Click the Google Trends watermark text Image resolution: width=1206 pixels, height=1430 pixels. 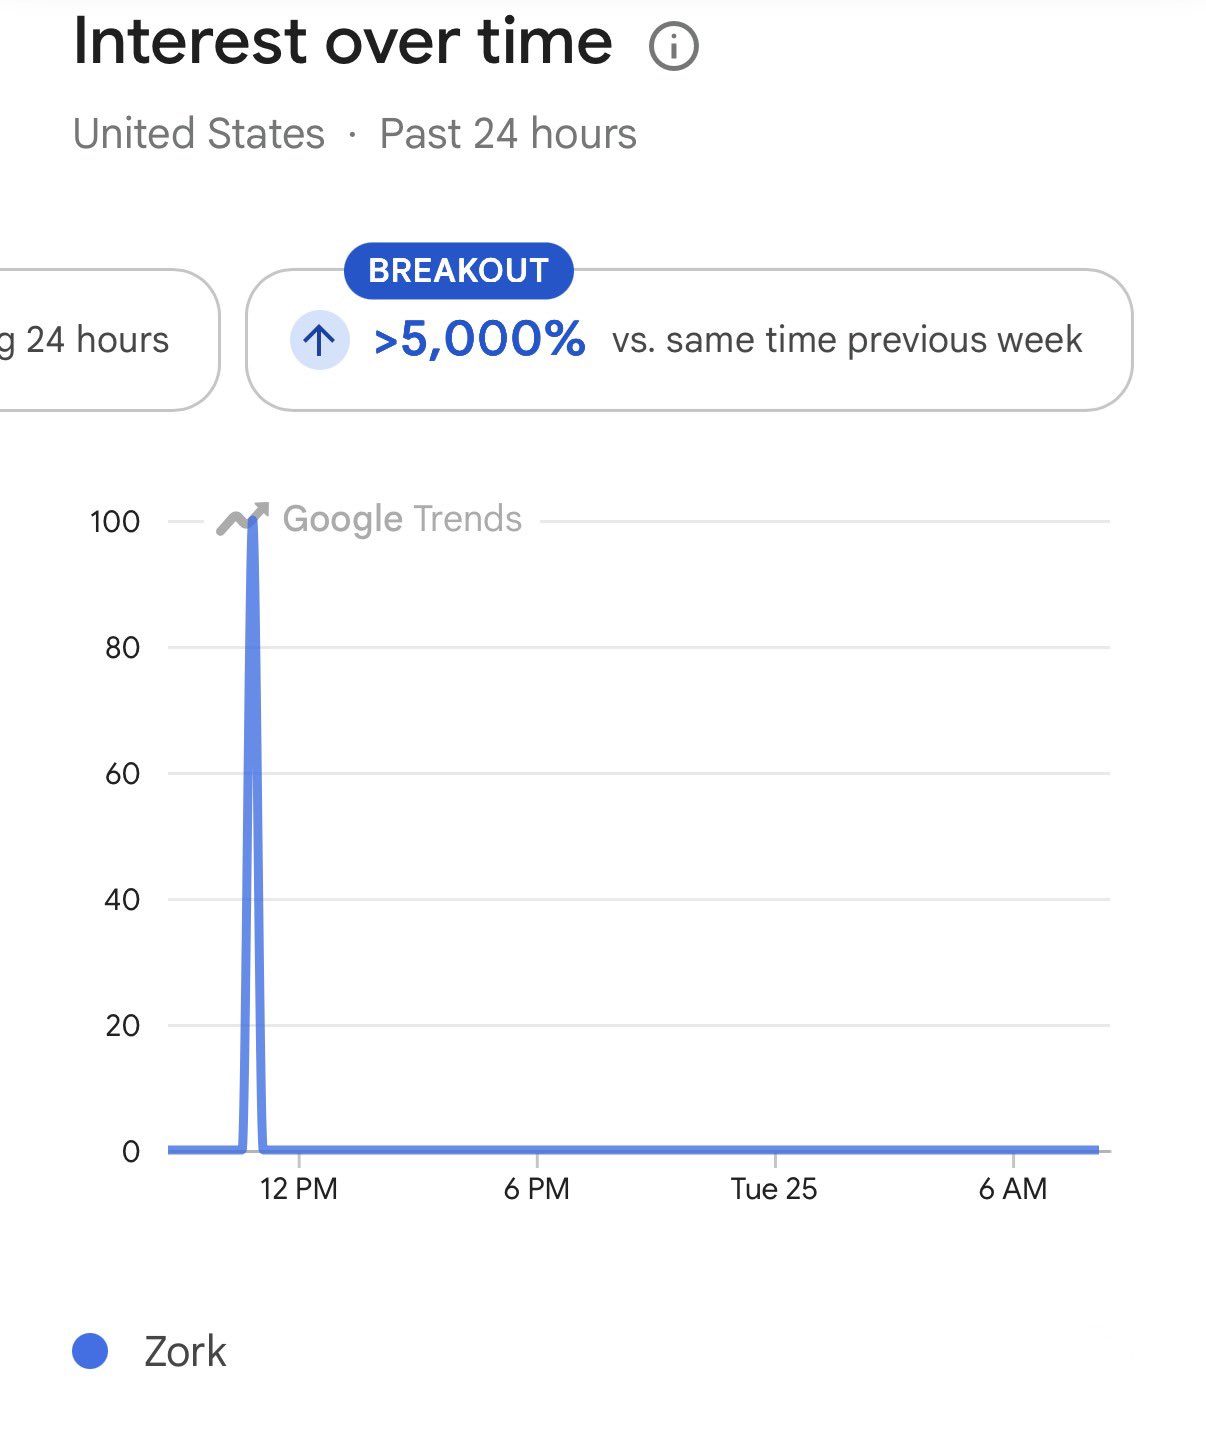click(x=402, y=519)
